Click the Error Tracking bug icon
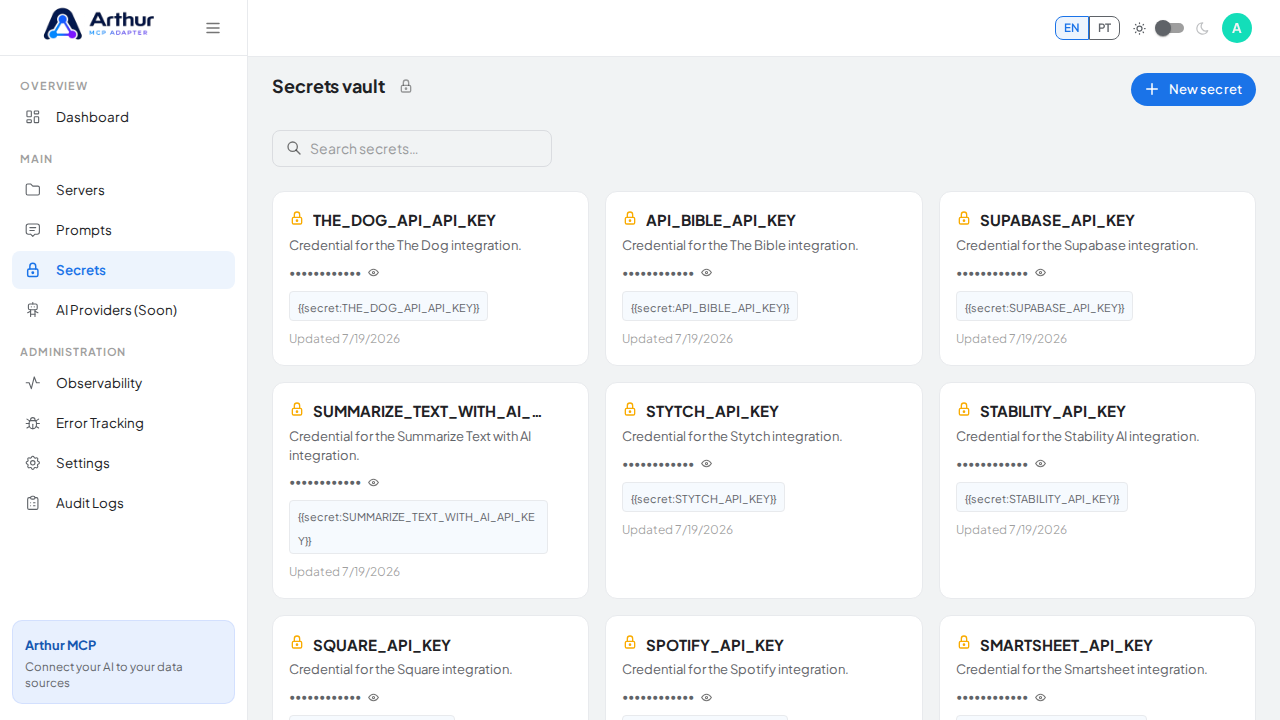This screenshot has height=720, width=1280. tap(33, 423)
